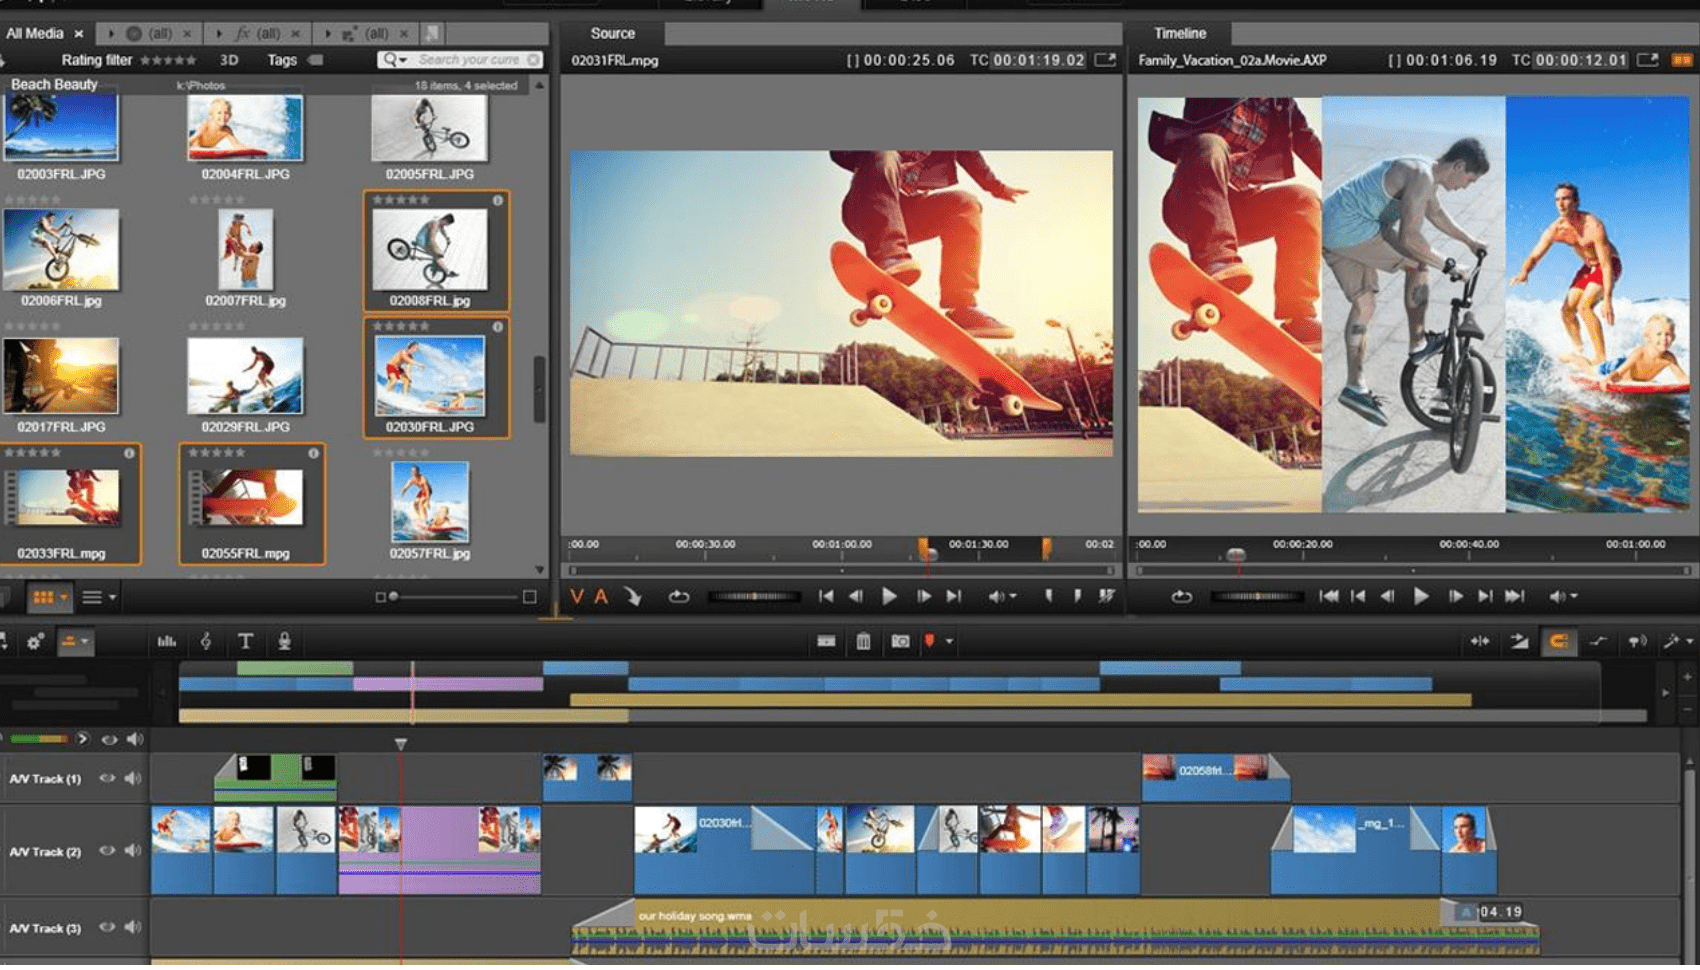The image size is (1700, 970).
Task: Select the Title tool (T) in timeline toolbar
Action: point(245,642)
